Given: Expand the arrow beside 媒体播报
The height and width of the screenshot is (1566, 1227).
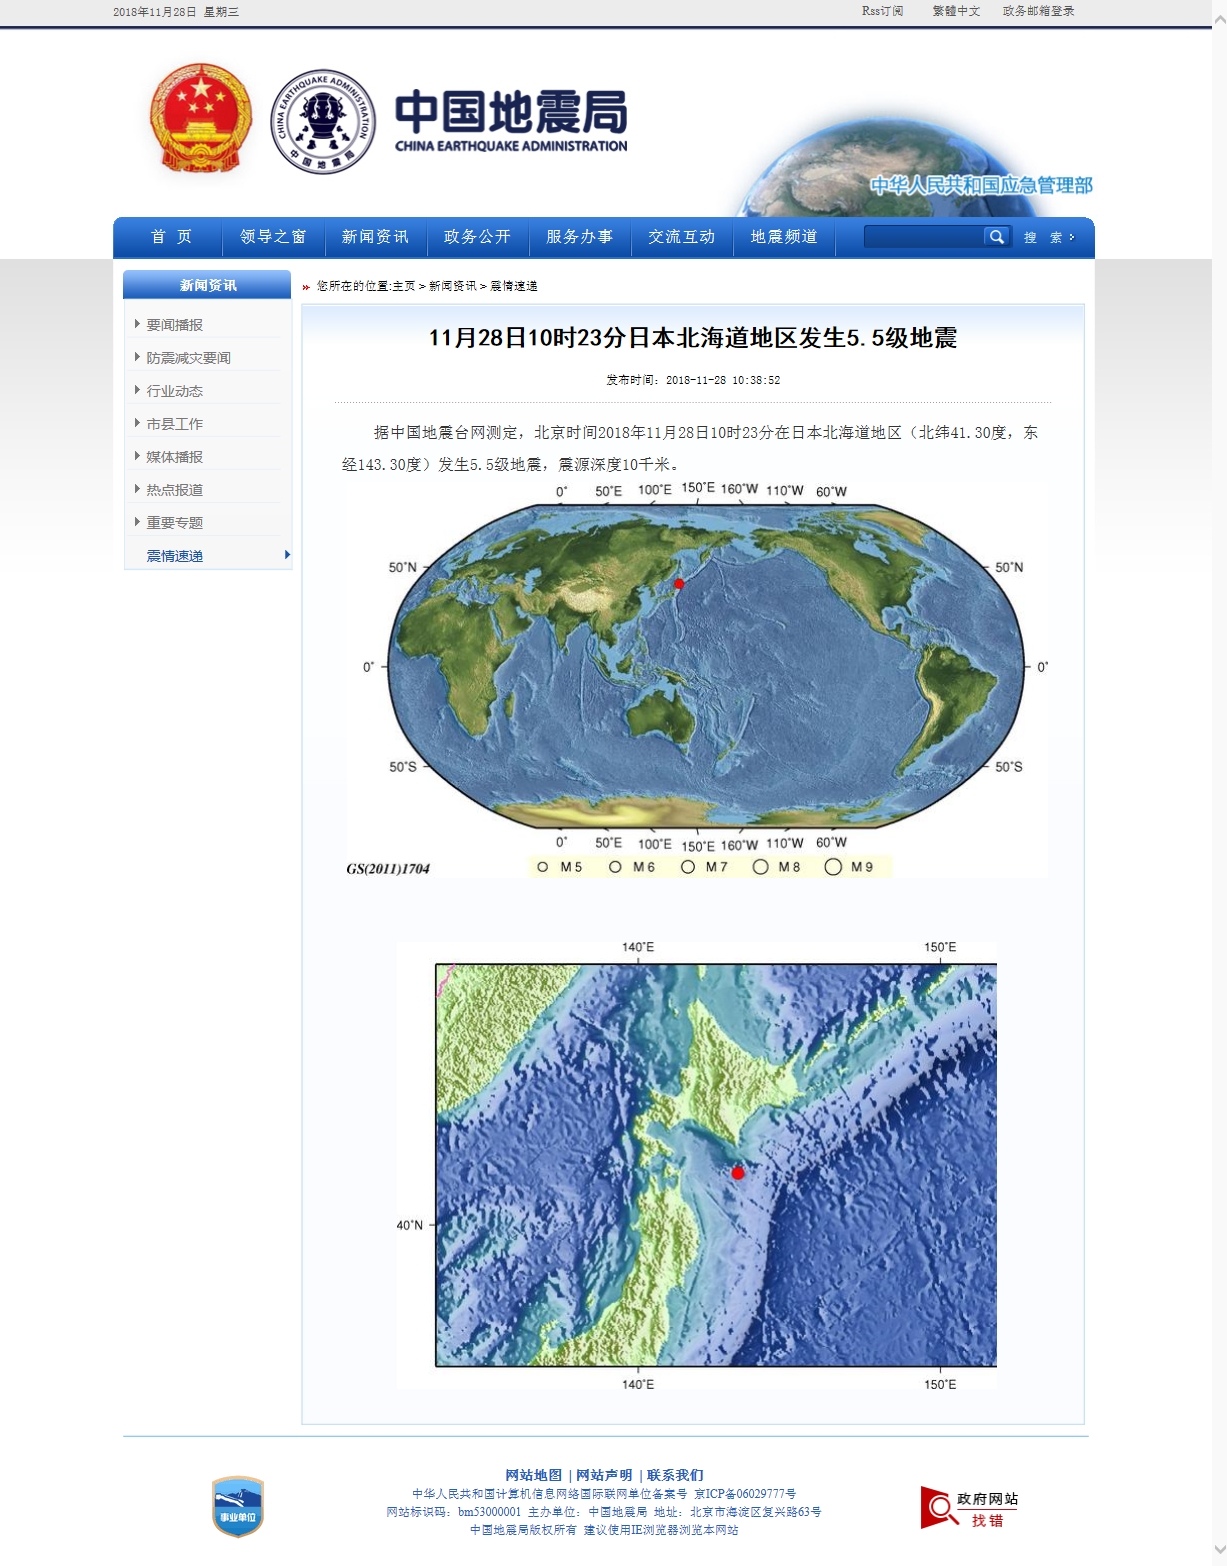Looking at the screenshot, I should tap(137, 456).
